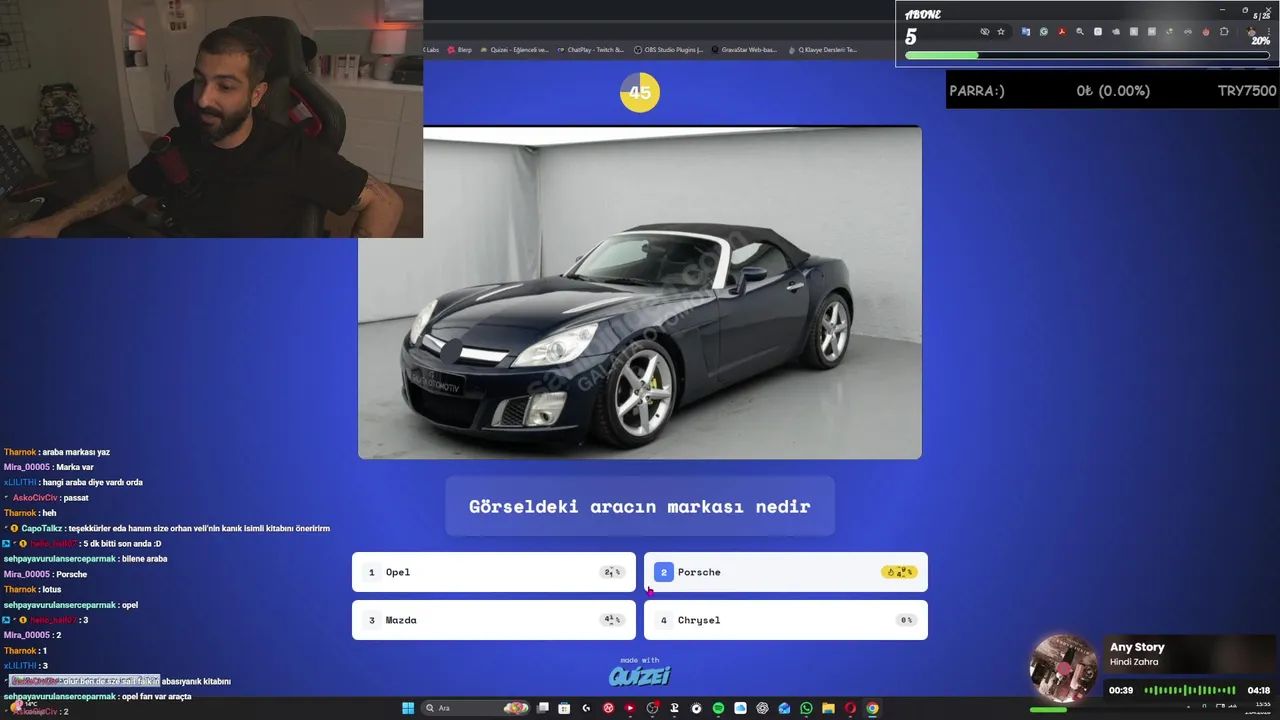Click the taskbar search box Ara
The image size is (1280, 720).
pyautogui.click(x=476, y=708)
